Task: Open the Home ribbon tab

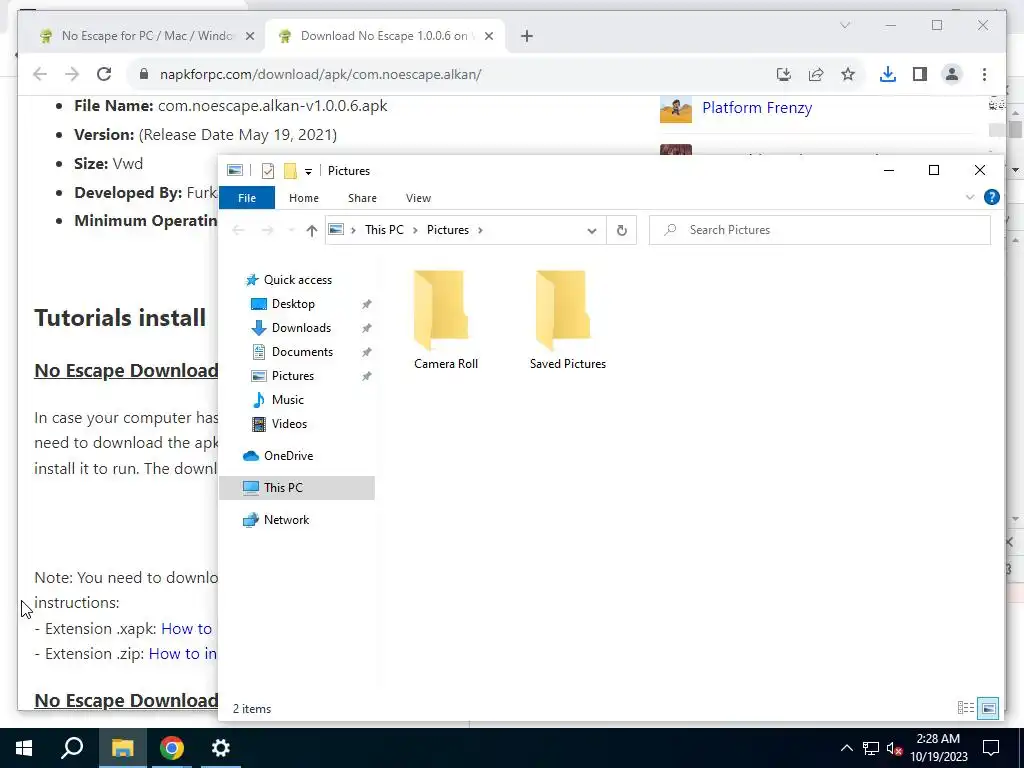Action: pyautogui.click(x=304, y=198)
